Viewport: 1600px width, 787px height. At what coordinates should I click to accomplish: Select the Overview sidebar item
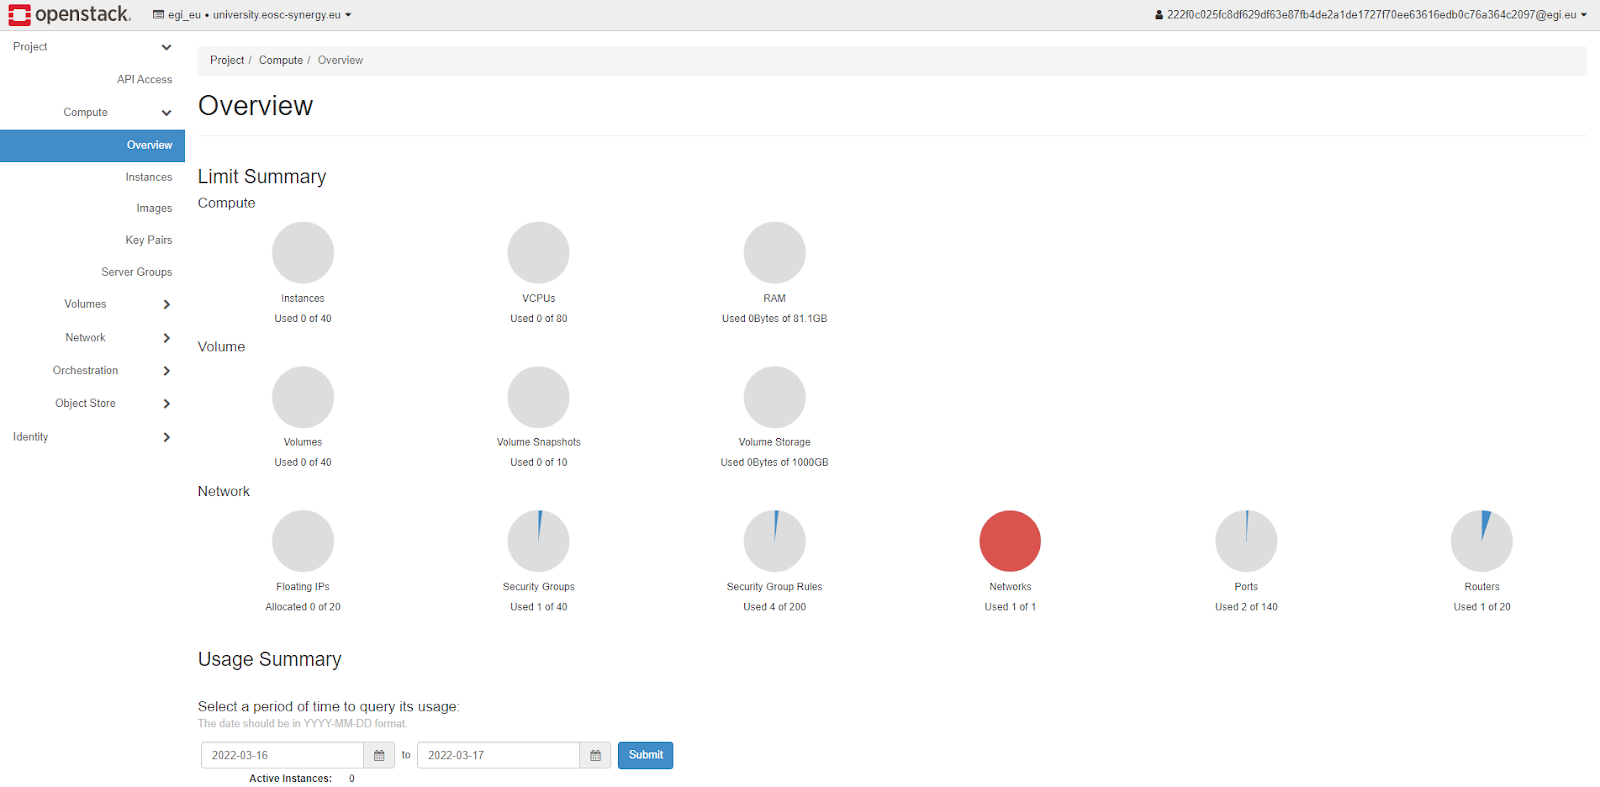coord(92,145)
